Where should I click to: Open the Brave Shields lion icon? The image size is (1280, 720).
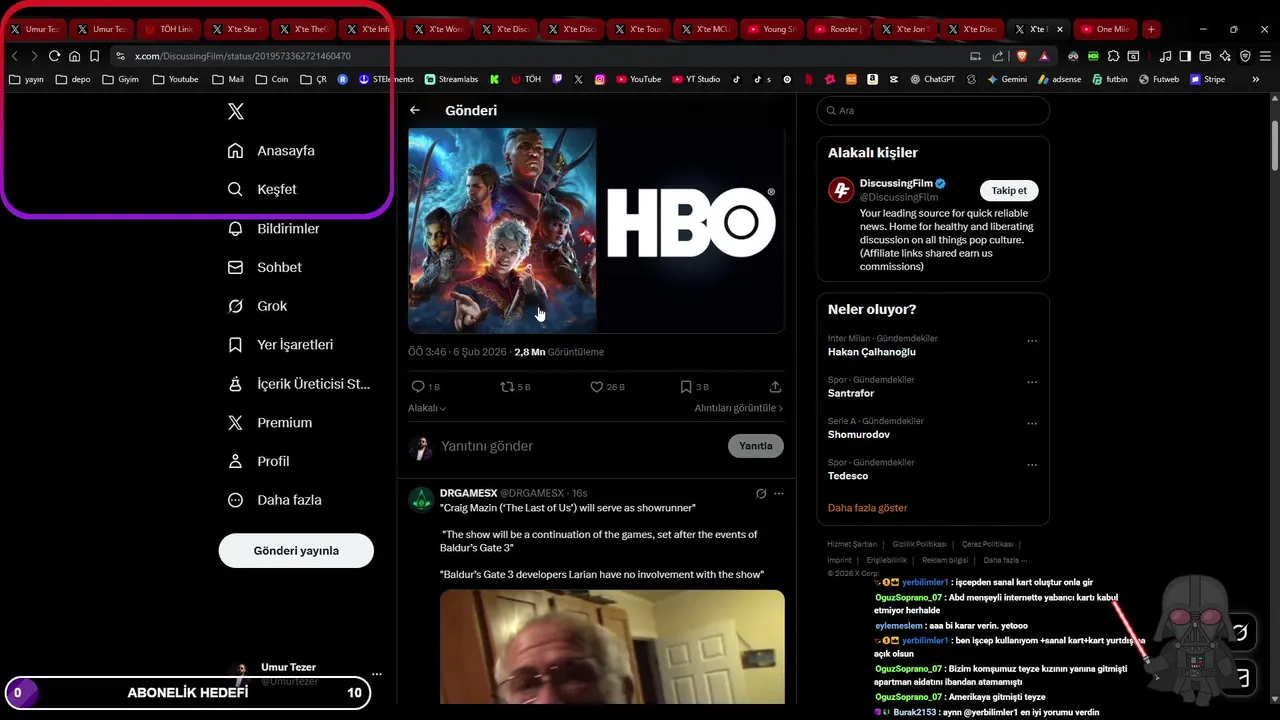[1021, 56]
